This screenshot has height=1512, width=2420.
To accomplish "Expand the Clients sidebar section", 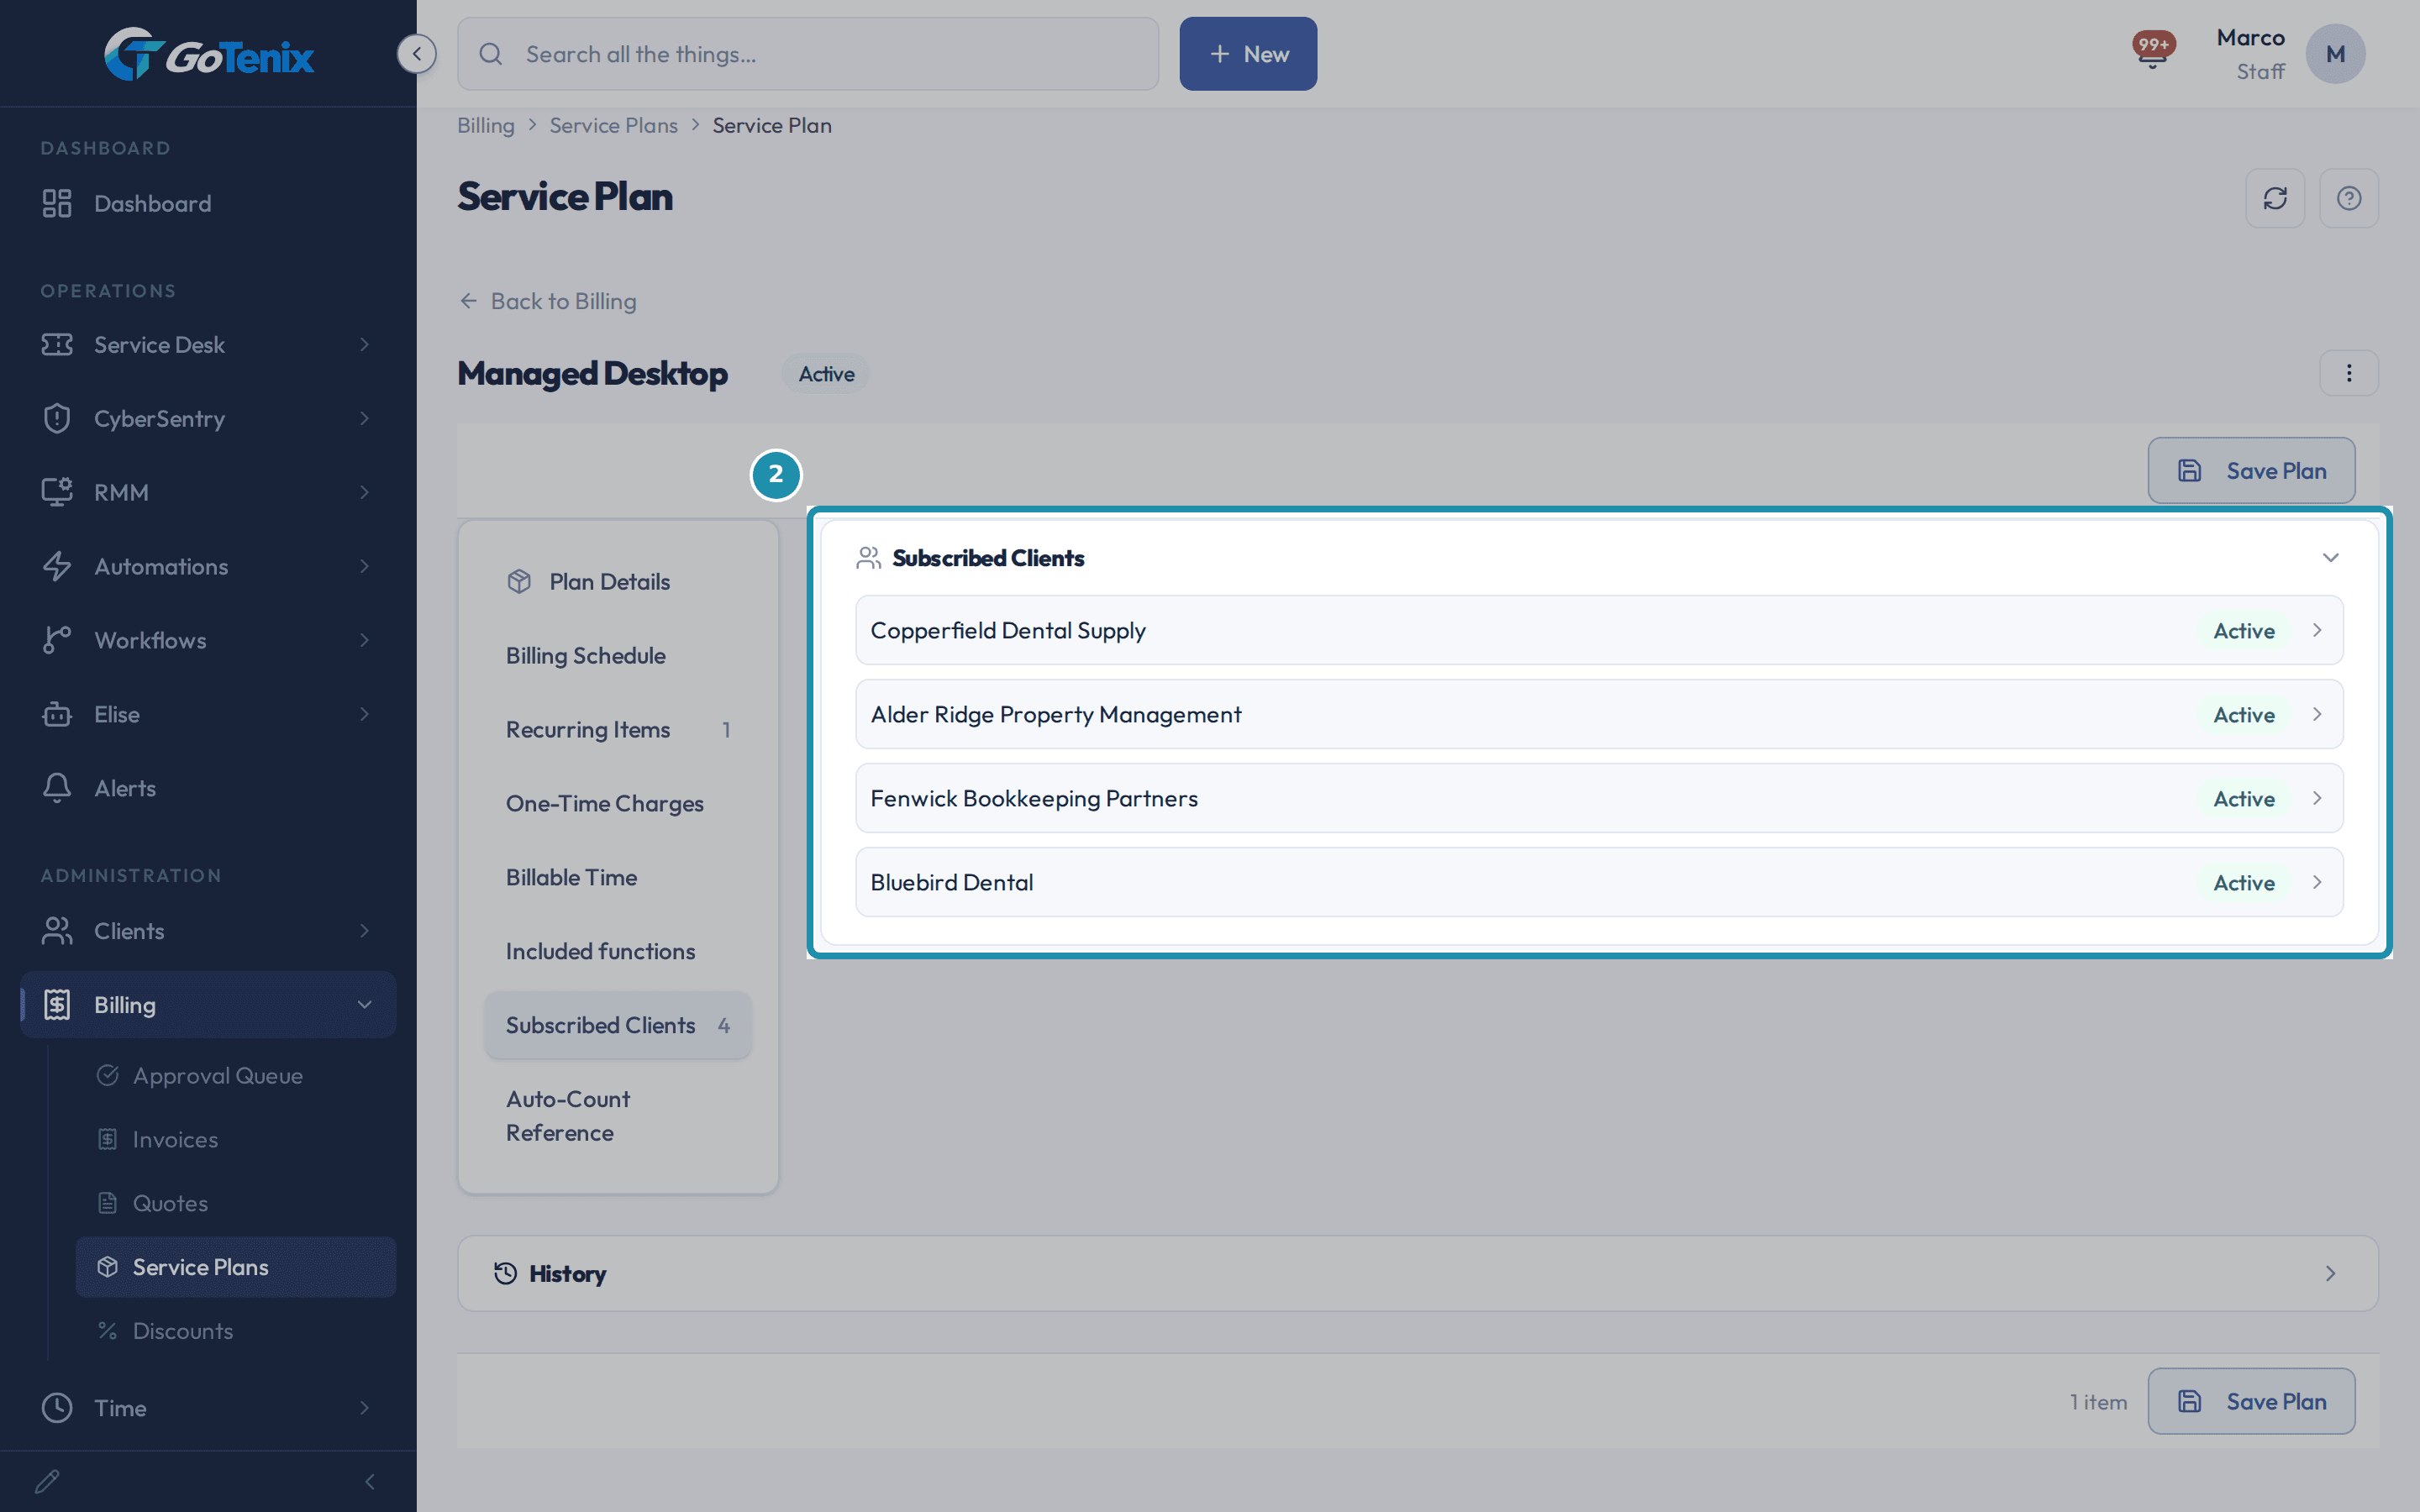I will click(208, 931).
